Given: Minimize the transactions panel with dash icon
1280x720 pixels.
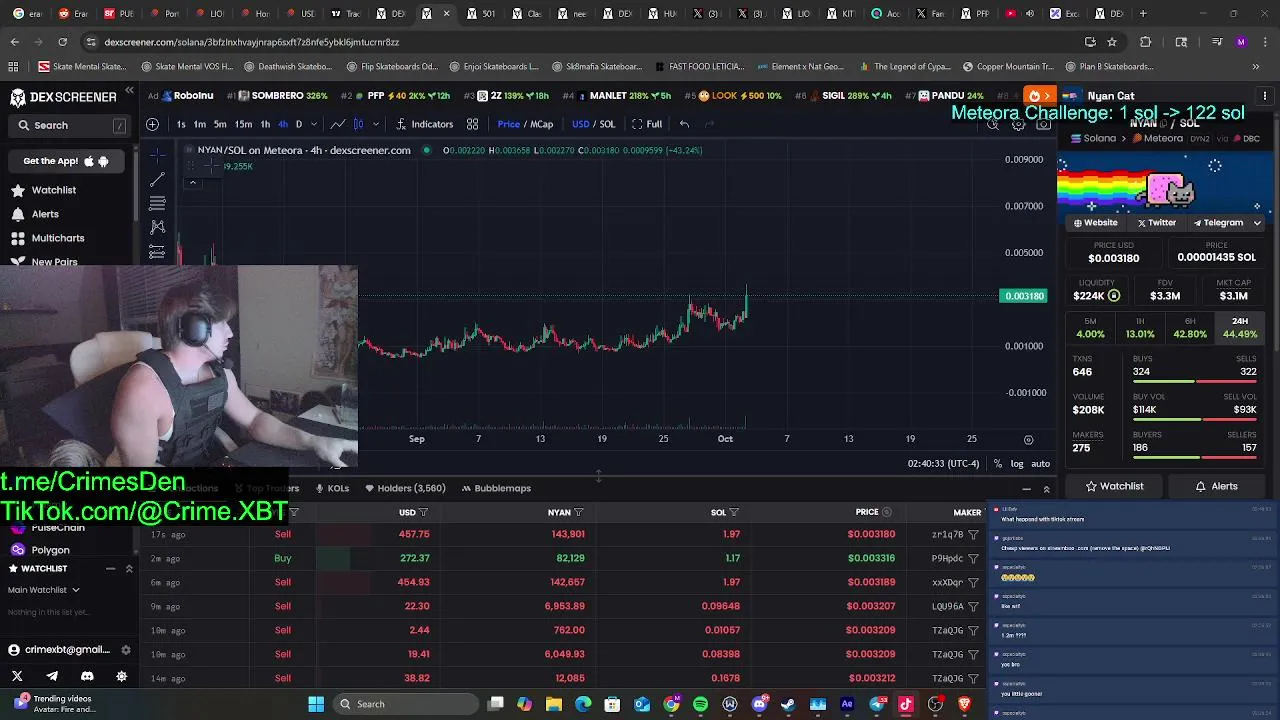Looking at the screenshot, I should pos(1026,489).
